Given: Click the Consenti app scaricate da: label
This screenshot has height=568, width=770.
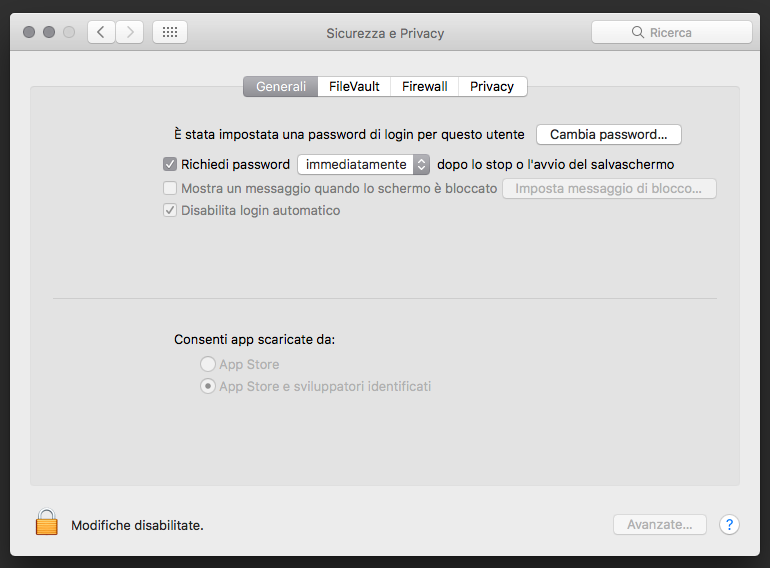Looking at the screenshot, I should click(x=254, y=340).
